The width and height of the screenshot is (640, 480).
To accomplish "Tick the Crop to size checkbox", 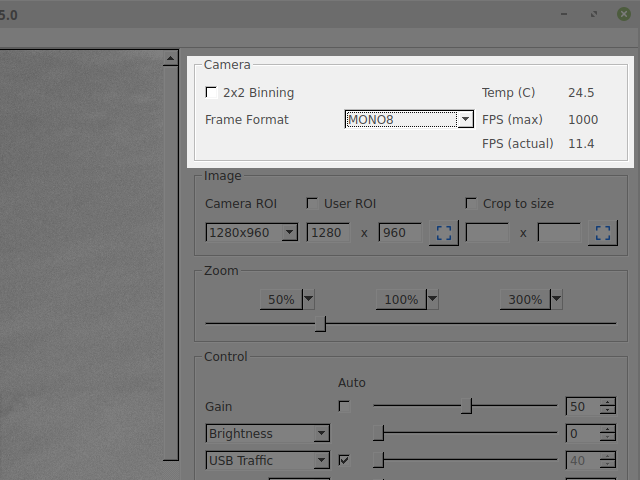I will coord(471,203).
